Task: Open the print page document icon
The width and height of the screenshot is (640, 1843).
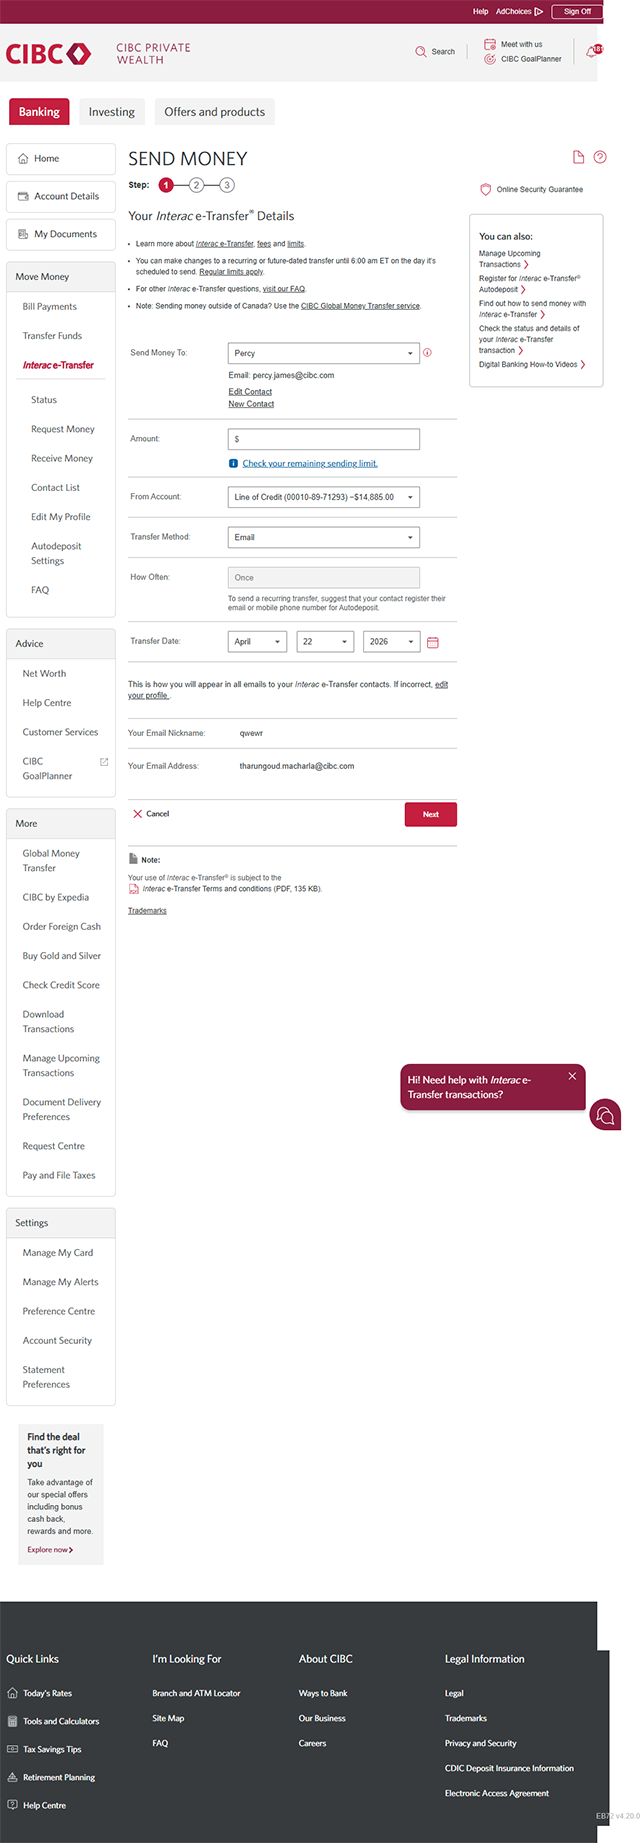Action: [578, 157]
